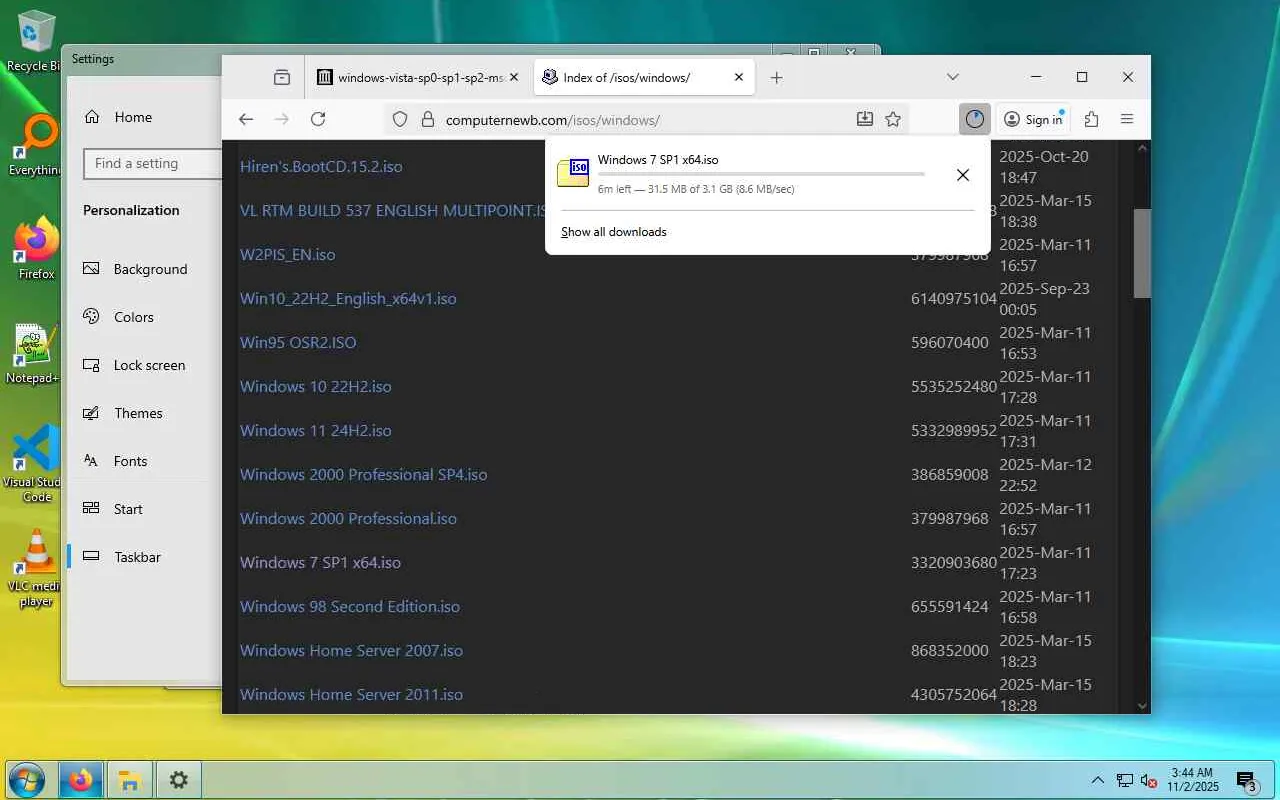Click the save-to-Pocket icon in address bar
1280x800 pixels.
tap(865, 119)
